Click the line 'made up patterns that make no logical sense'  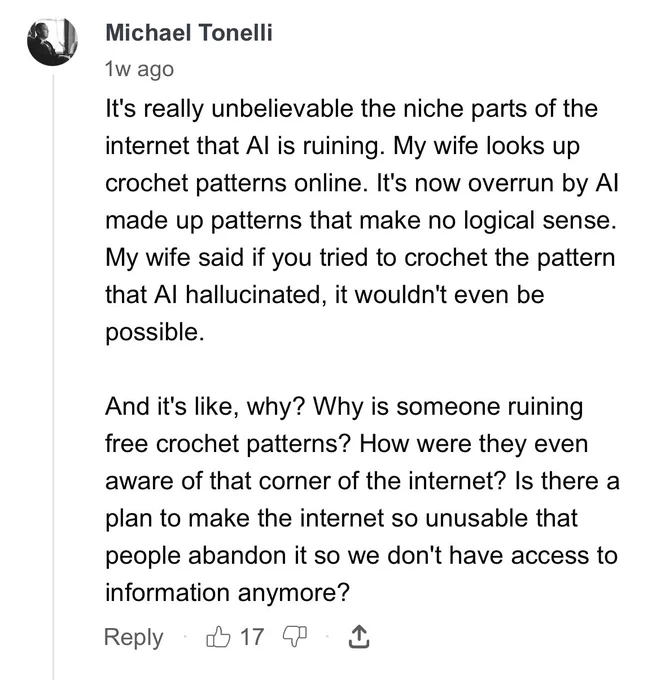tap(361, 221)
